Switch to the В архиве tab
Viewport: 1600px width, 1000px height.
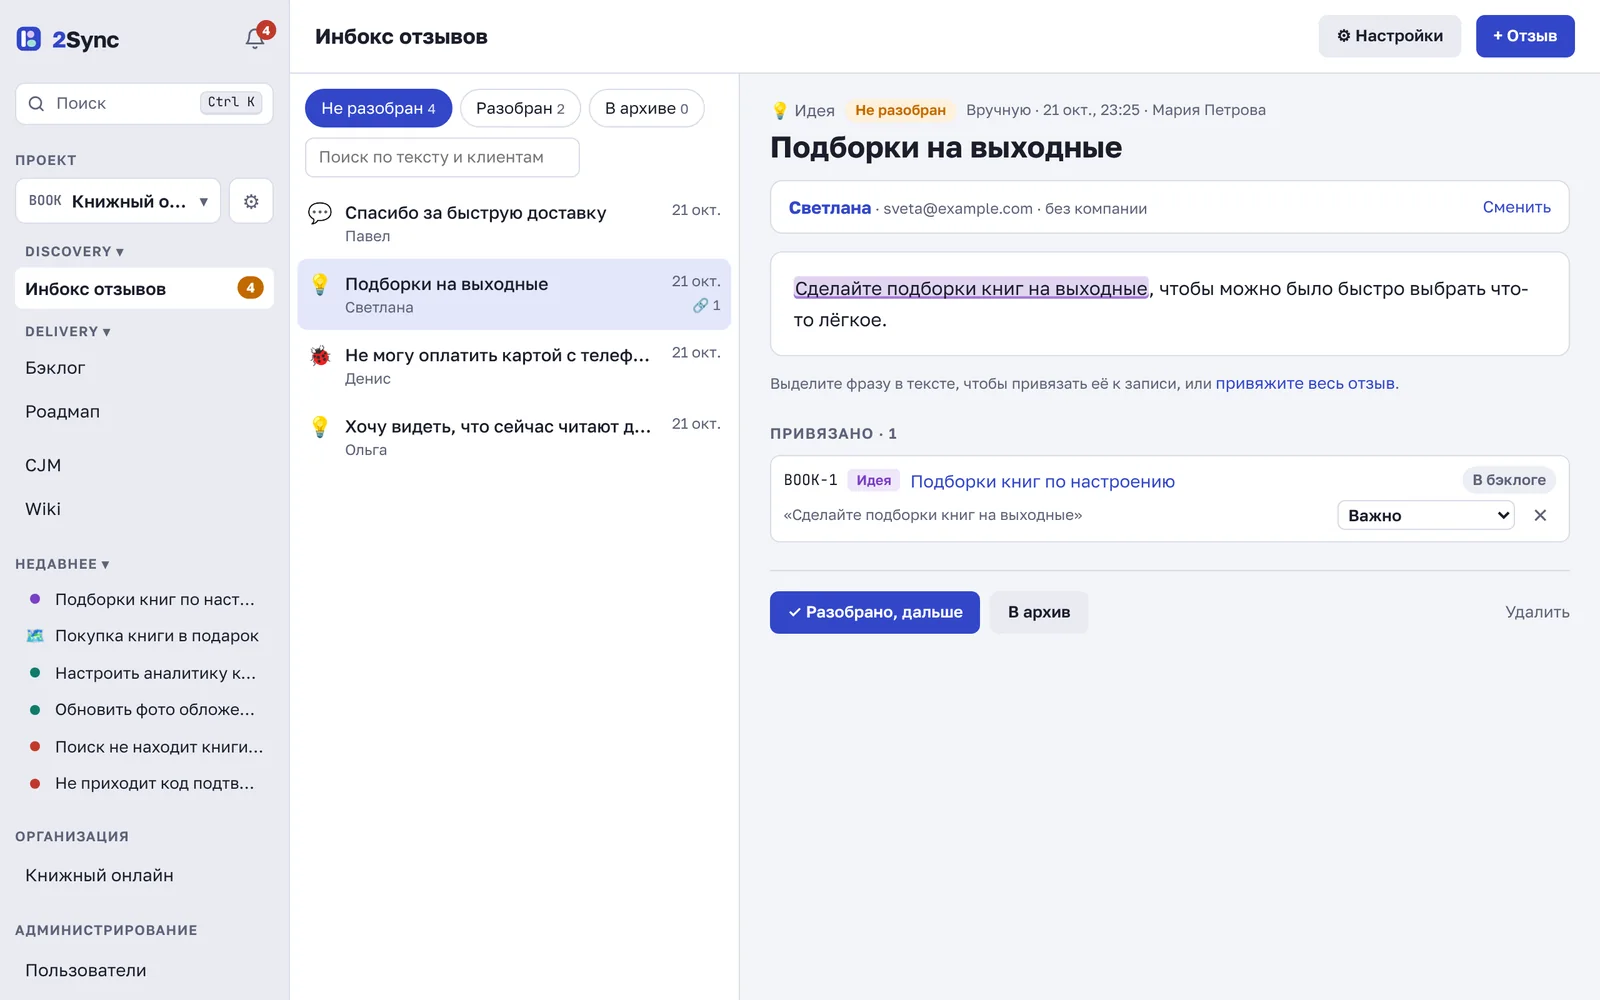[x=646, y=108]
